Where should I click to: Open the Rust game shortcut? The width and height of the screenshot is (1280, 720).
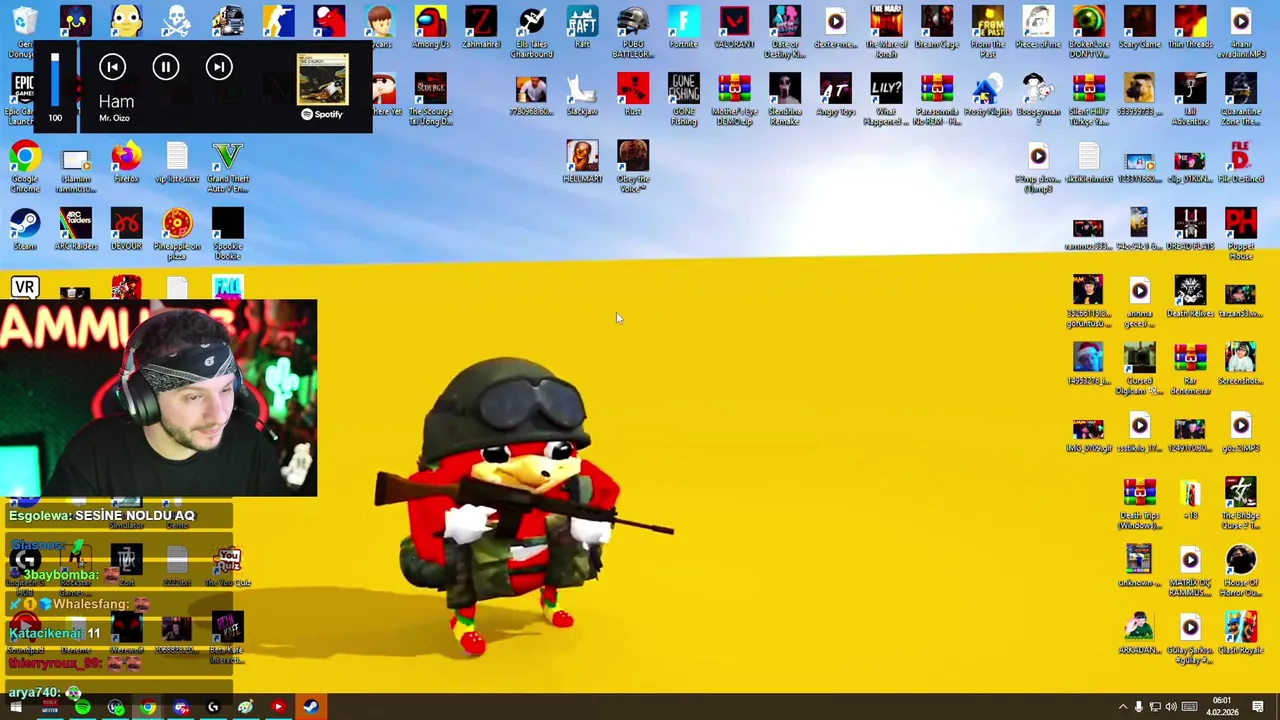pyautogui.click(x=633, y=94)
